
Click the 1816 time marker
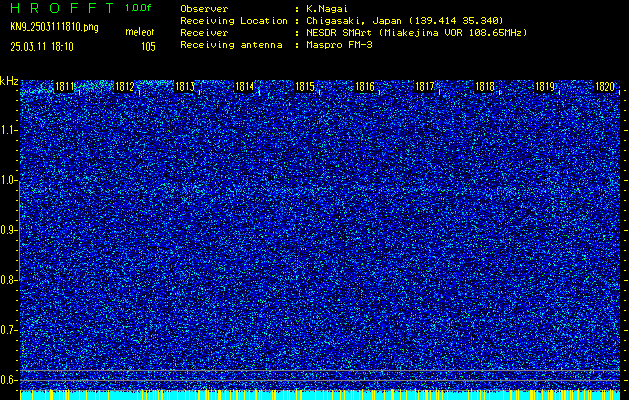tap(365, 87)
